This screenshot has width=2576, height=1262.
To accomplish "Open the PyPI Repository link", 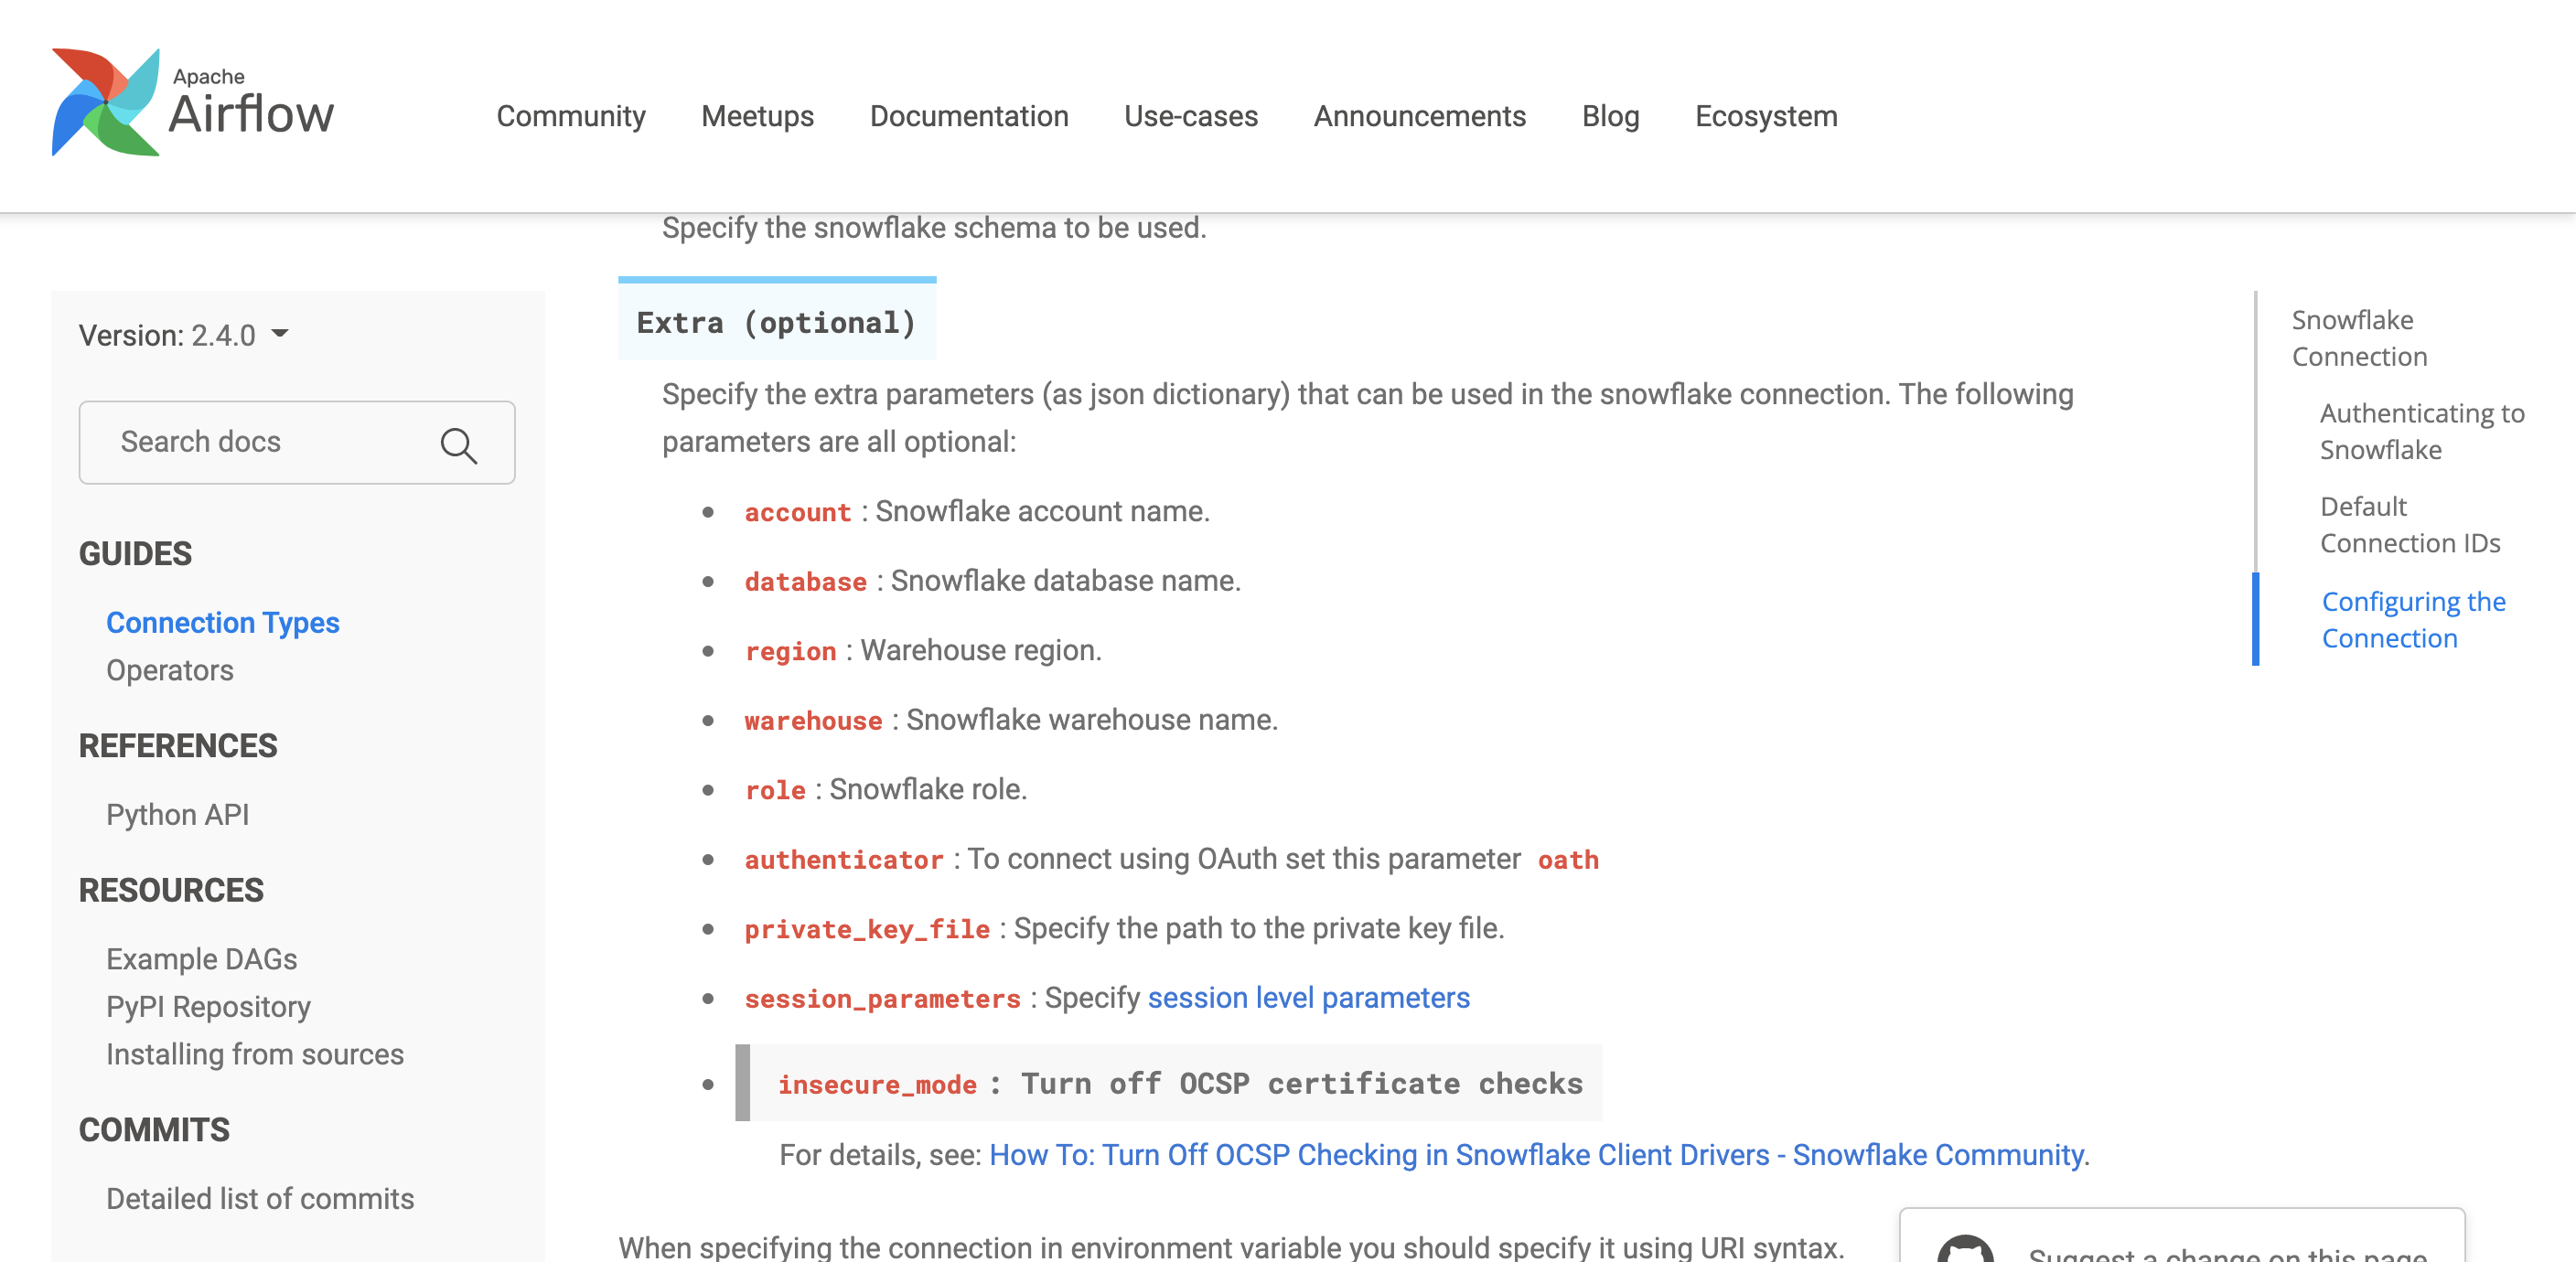I will click(208, 1006).
